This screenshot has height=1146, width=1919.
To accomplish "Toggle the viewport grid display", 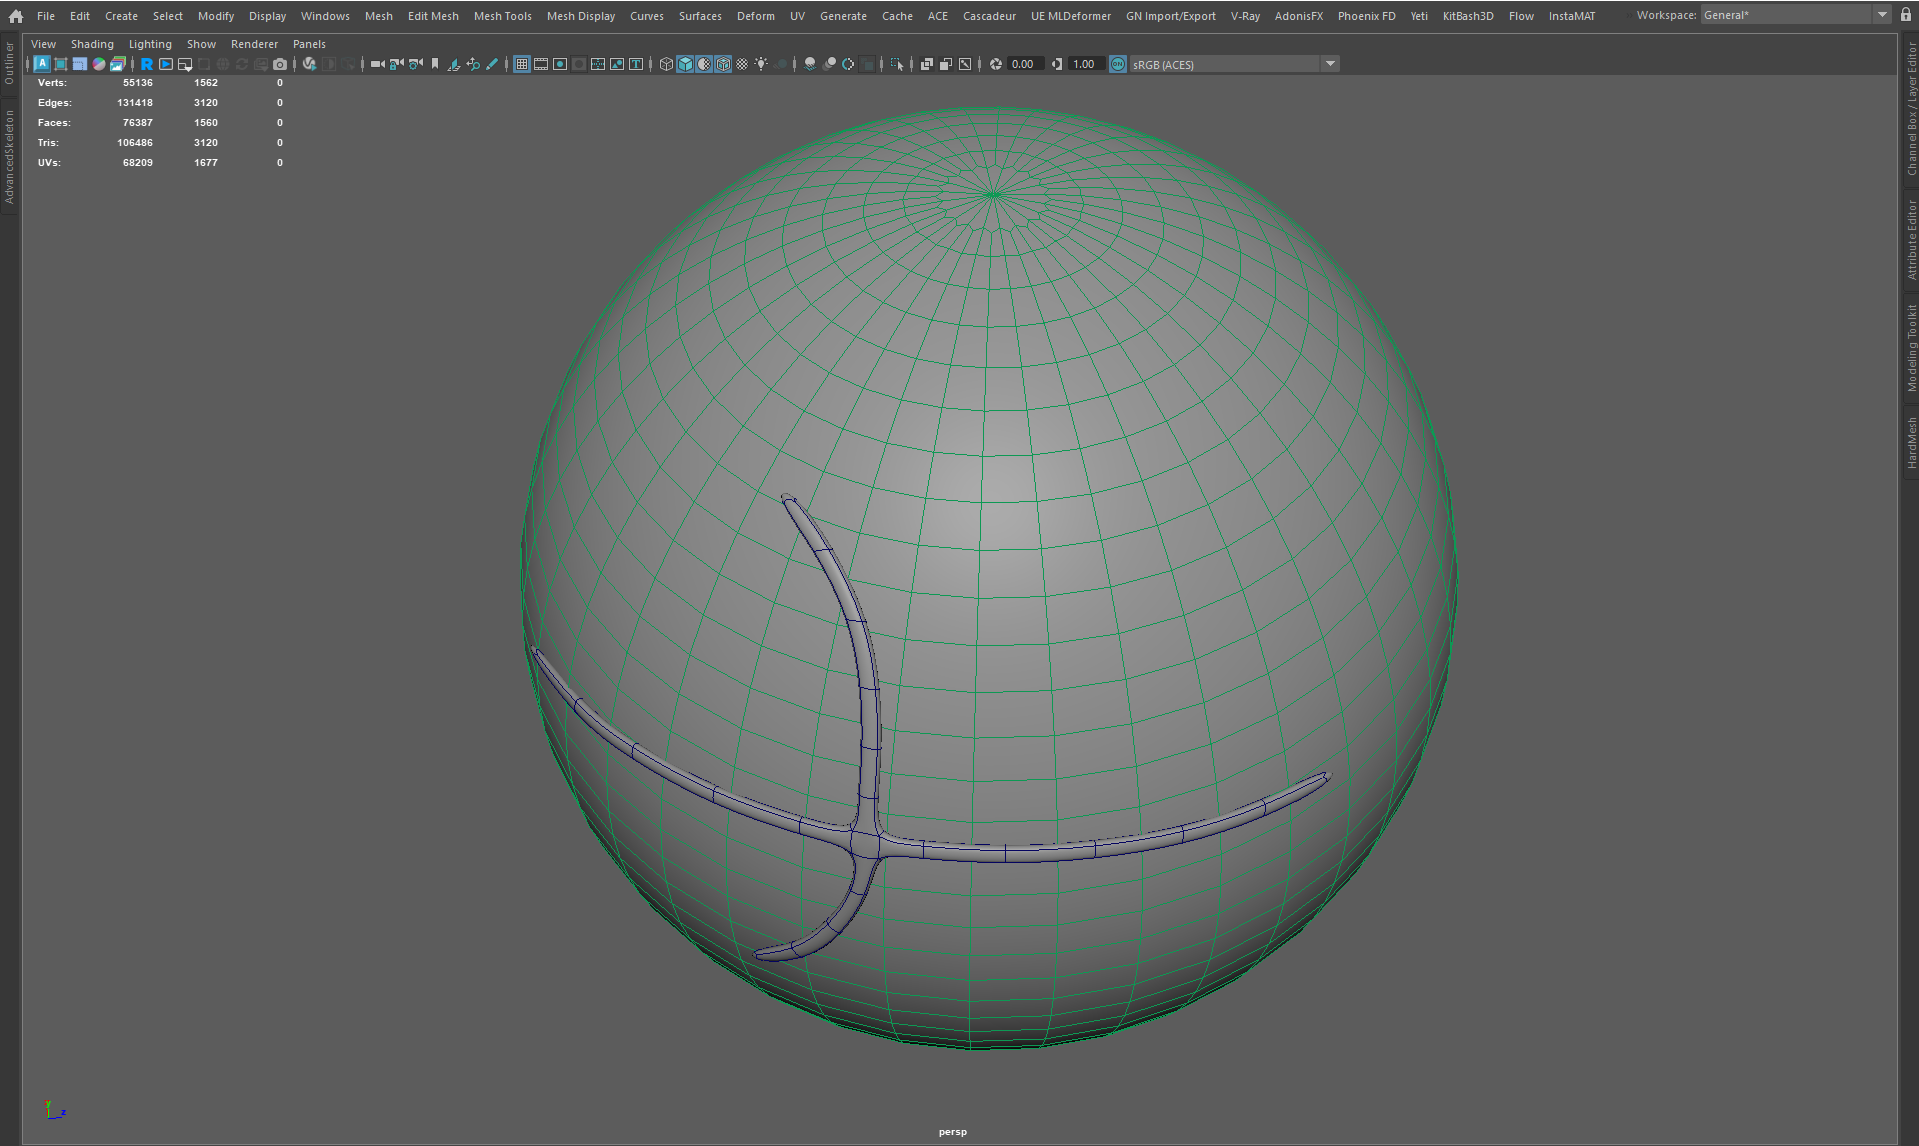I will pos(522,64).
